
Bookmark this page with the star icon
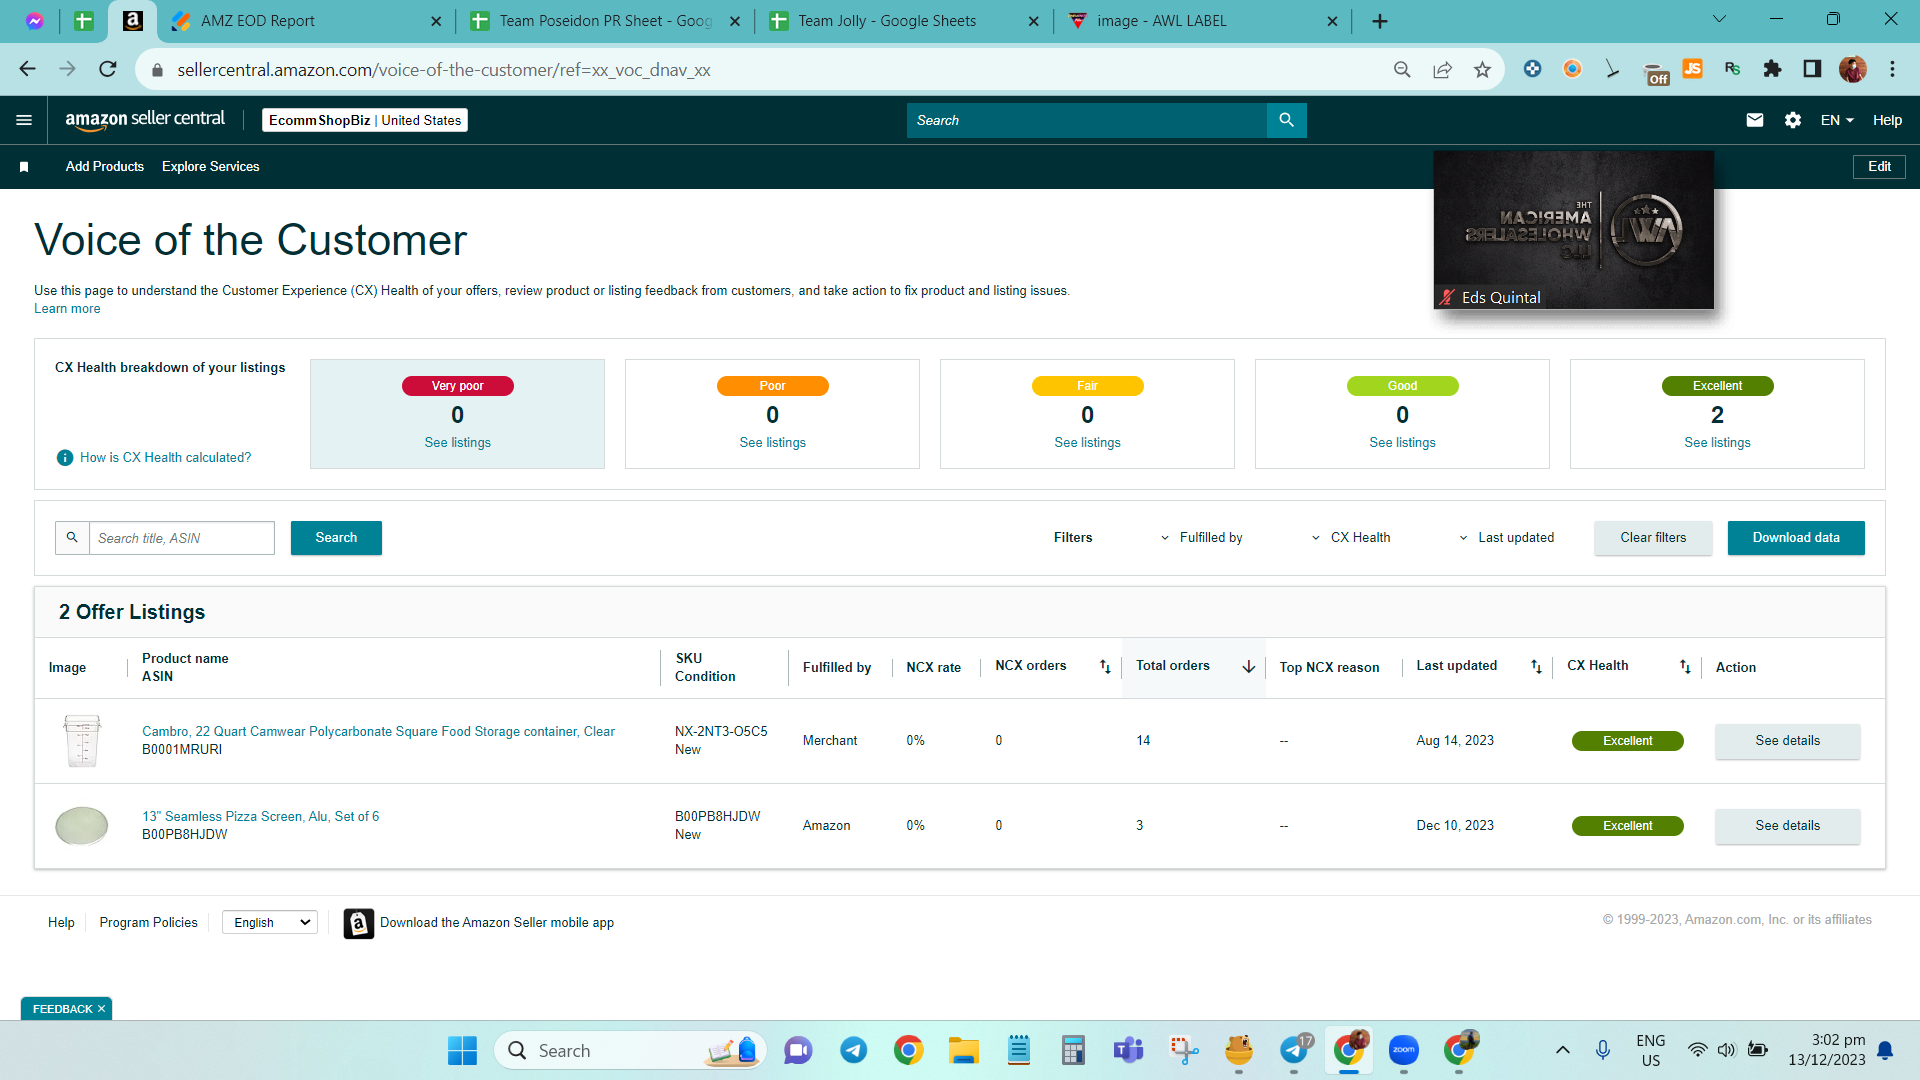(1482, 69)
